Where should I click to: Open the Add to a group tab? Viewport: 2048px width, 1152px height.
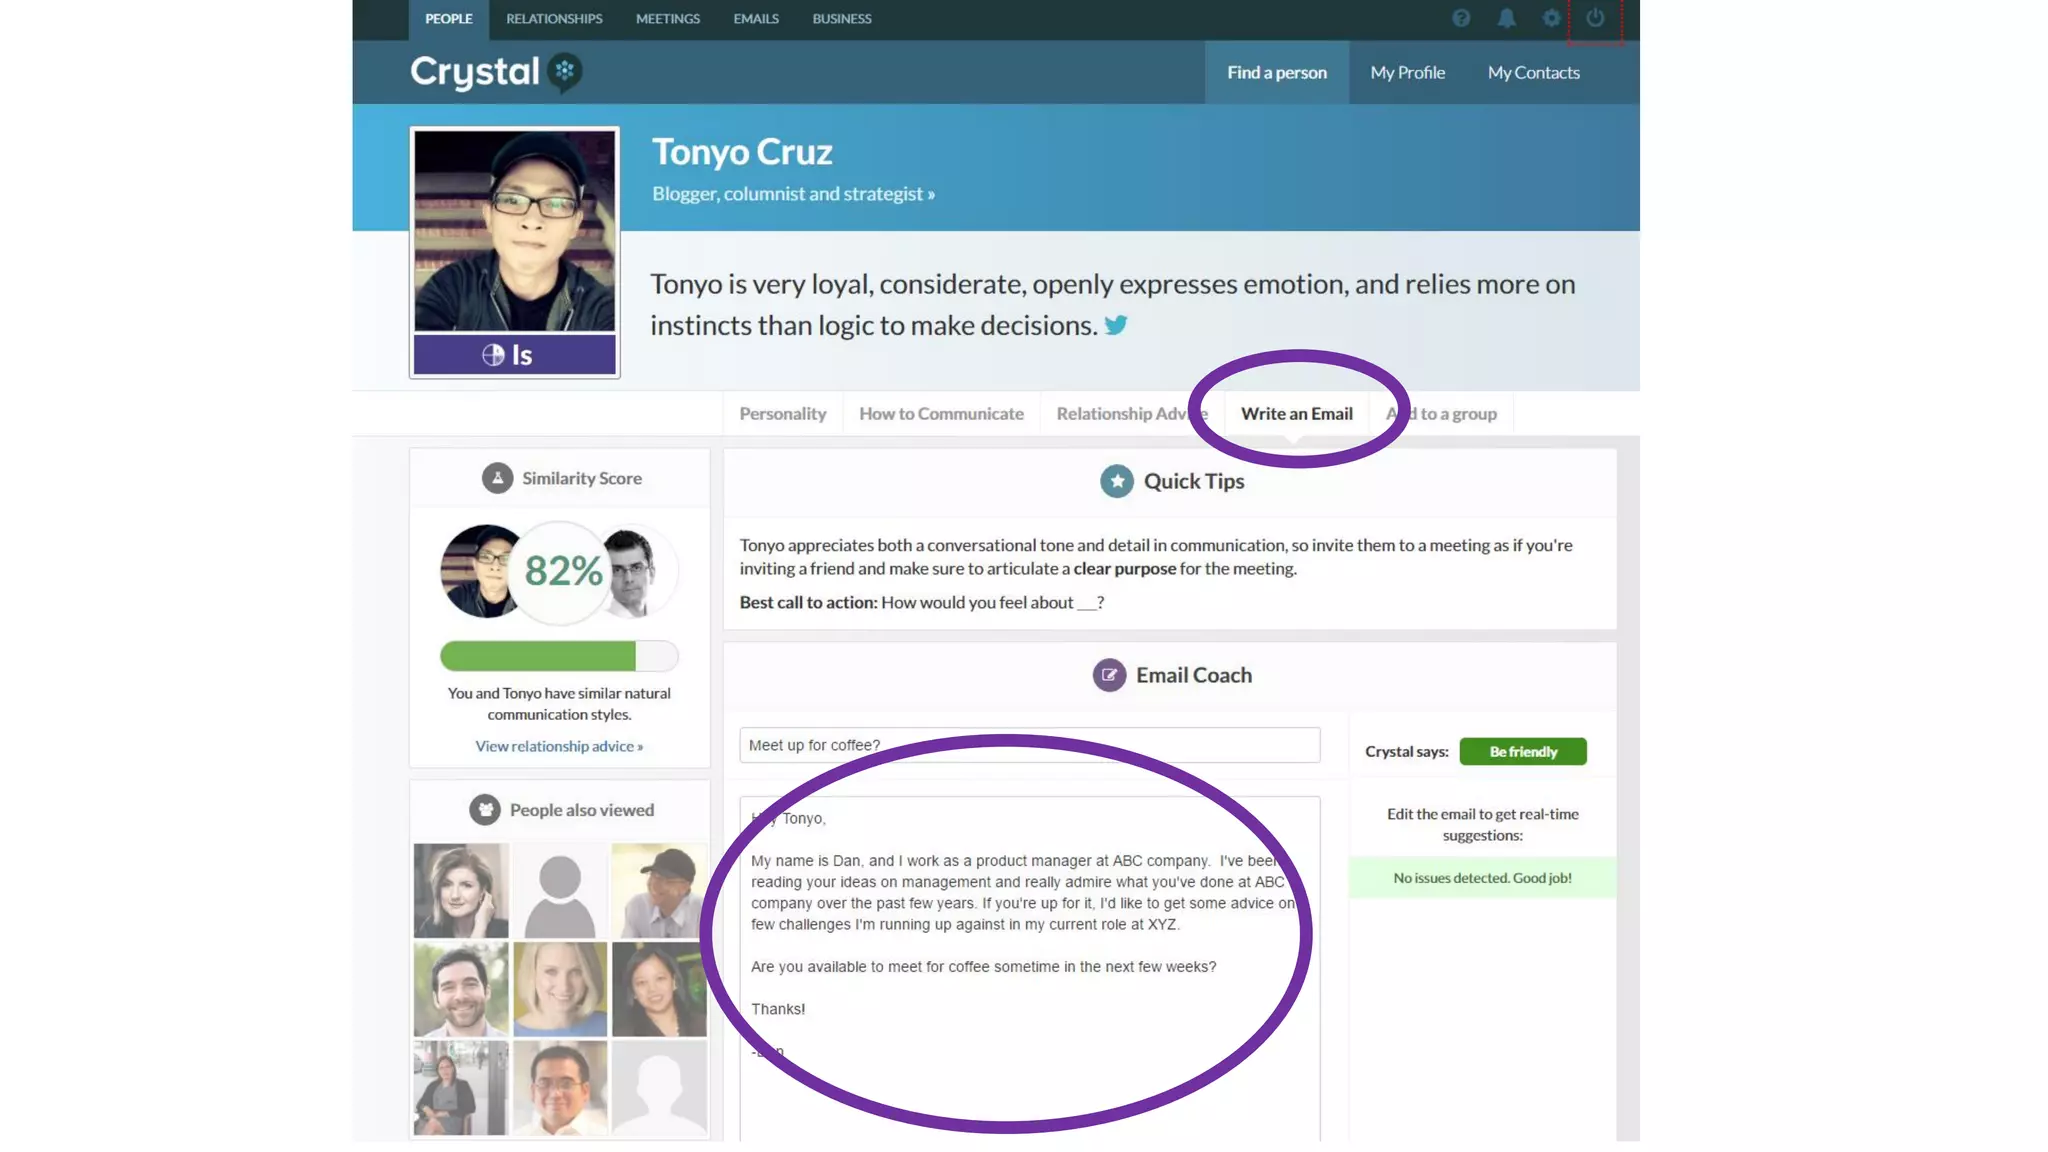(1441, 414)
